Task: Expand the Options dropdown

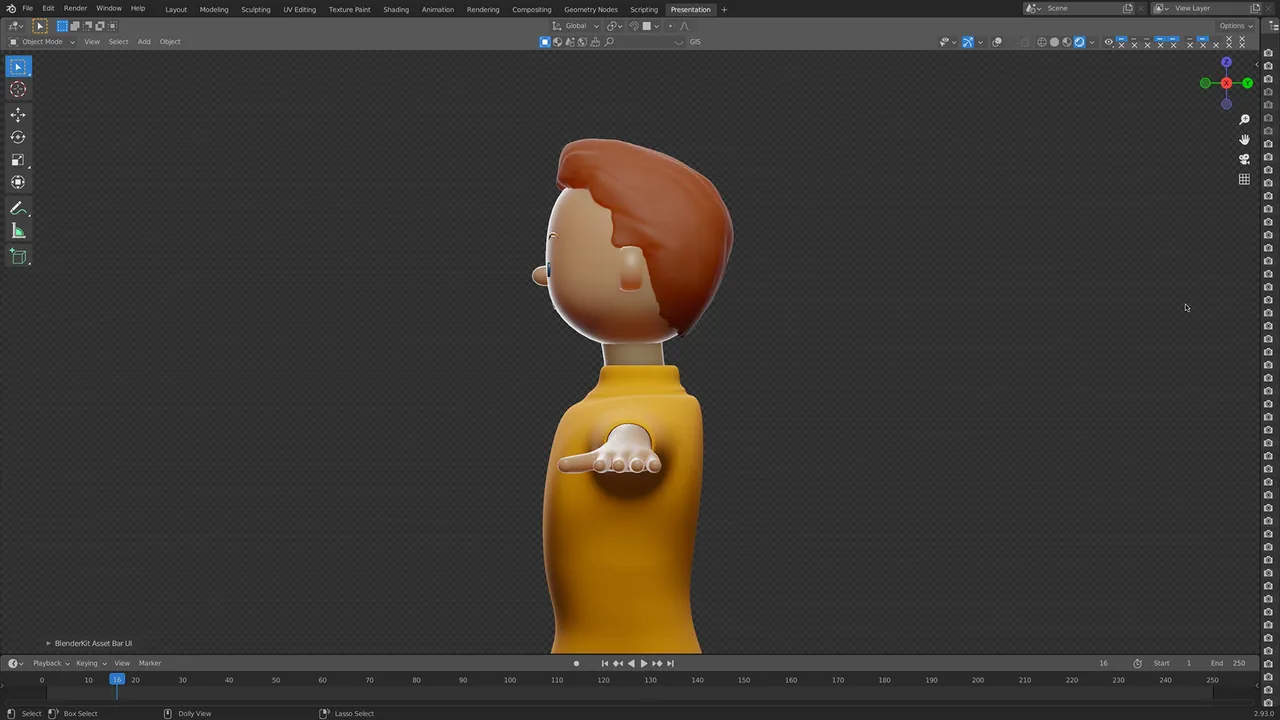Action: (x=1235, y=26)
